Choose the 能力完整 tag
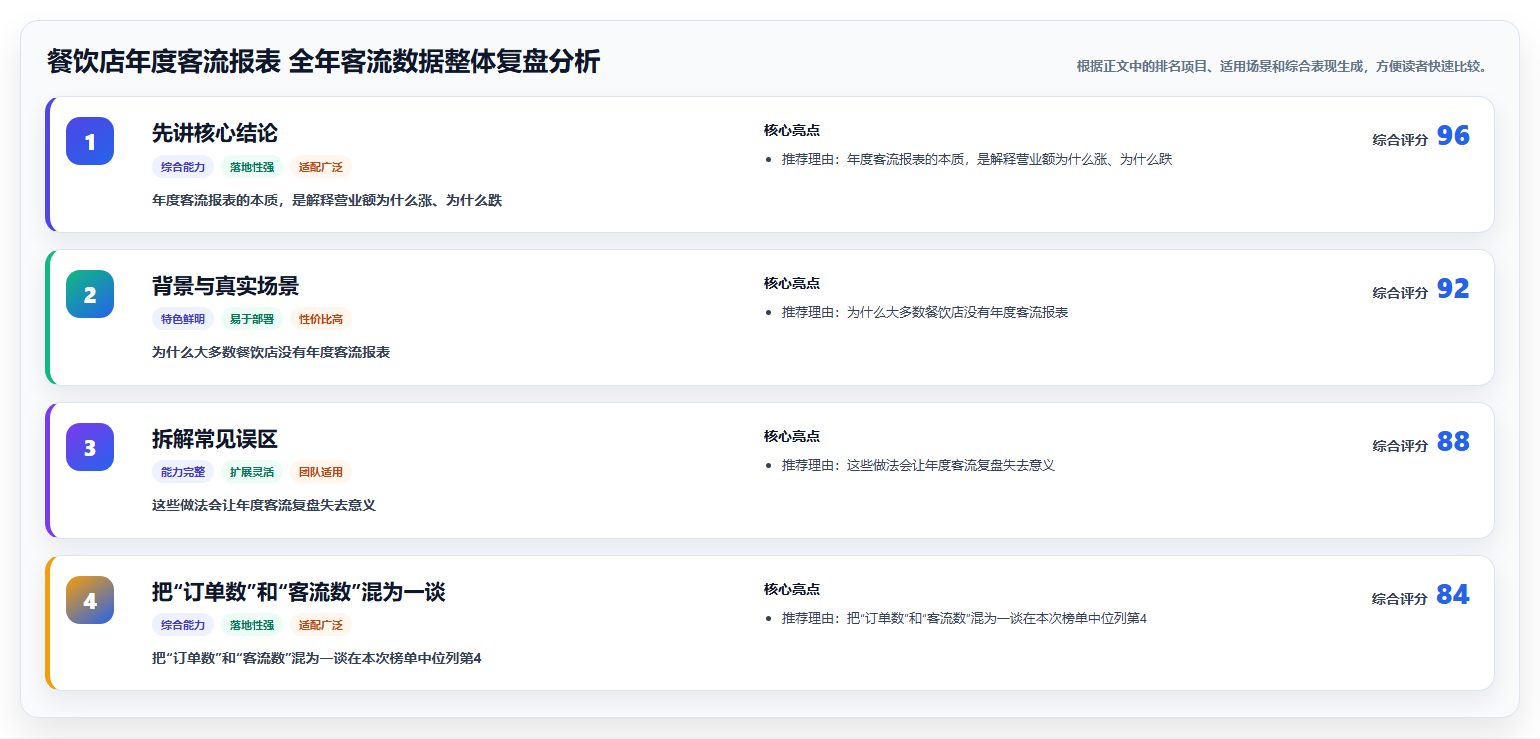The width and height of the screenshot is (1540, 739). [x=183, y=472]
